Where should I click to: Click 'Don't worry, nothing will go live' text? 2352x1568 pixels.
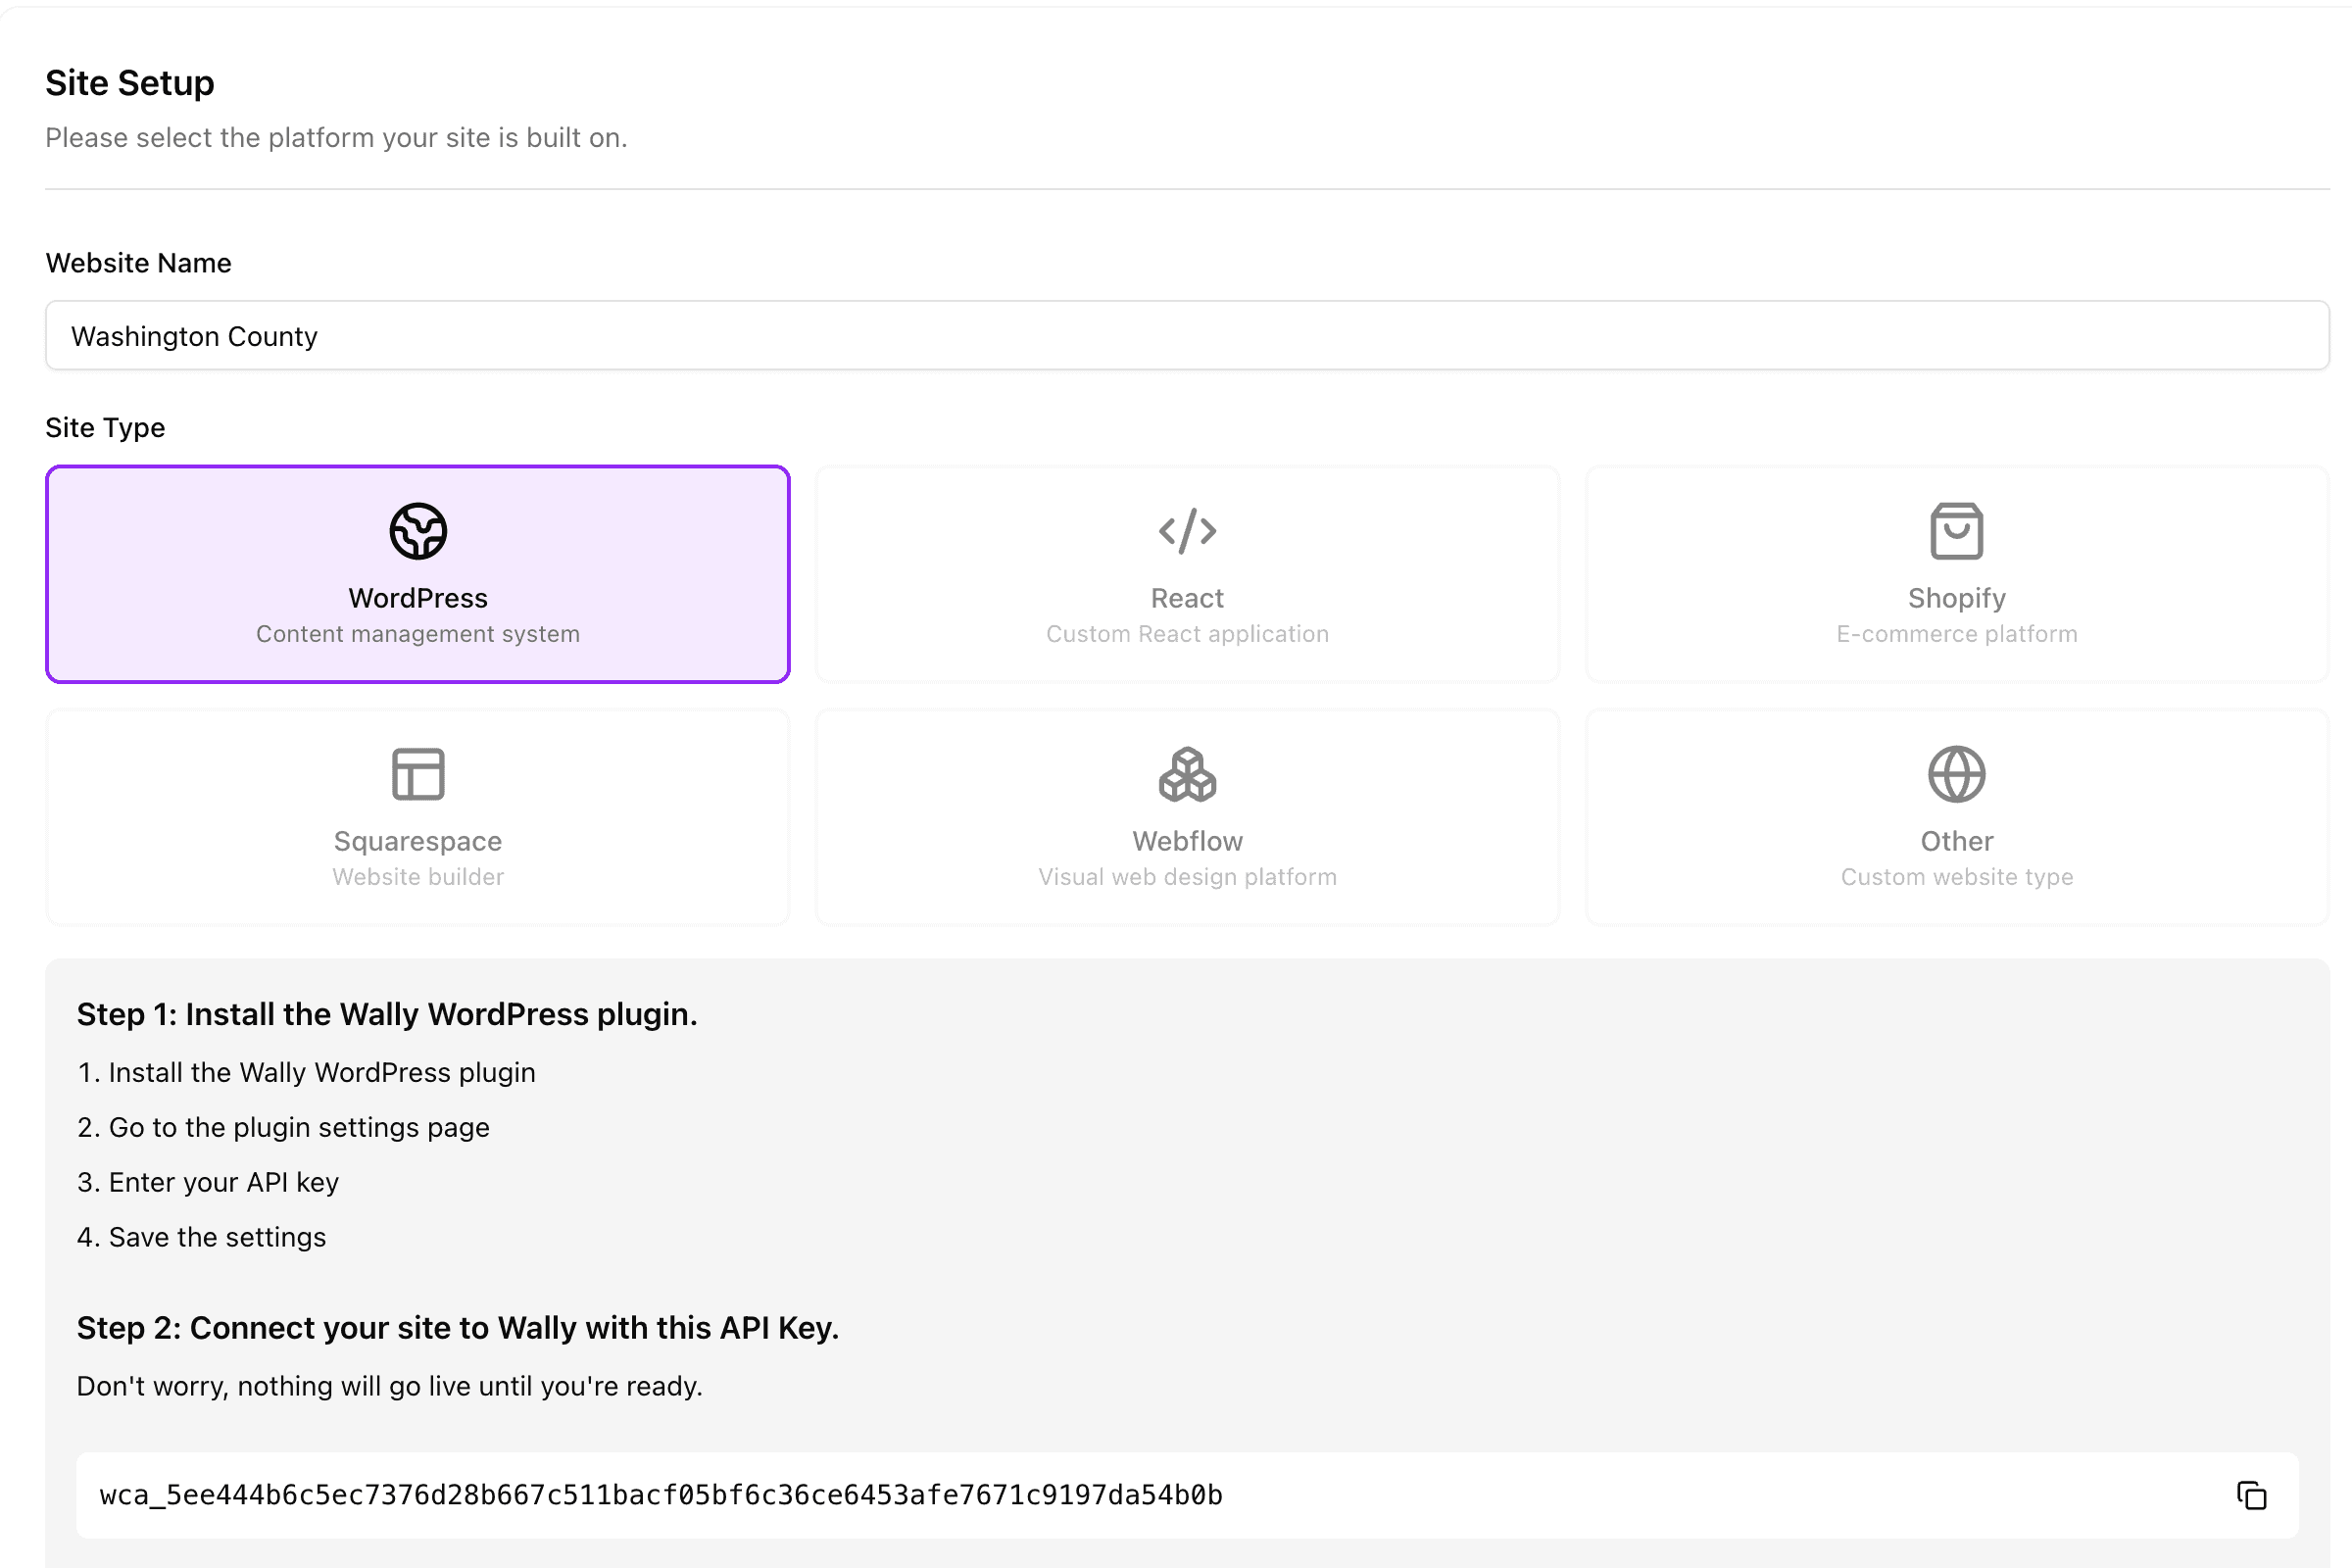tap(390, 1387)
